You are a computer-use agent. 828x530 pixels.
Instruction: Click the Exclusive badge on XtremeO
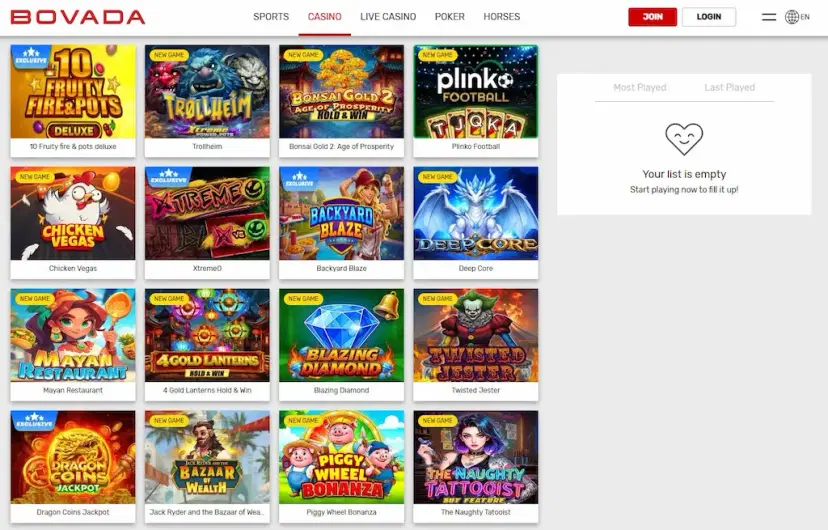coord(167,177)
